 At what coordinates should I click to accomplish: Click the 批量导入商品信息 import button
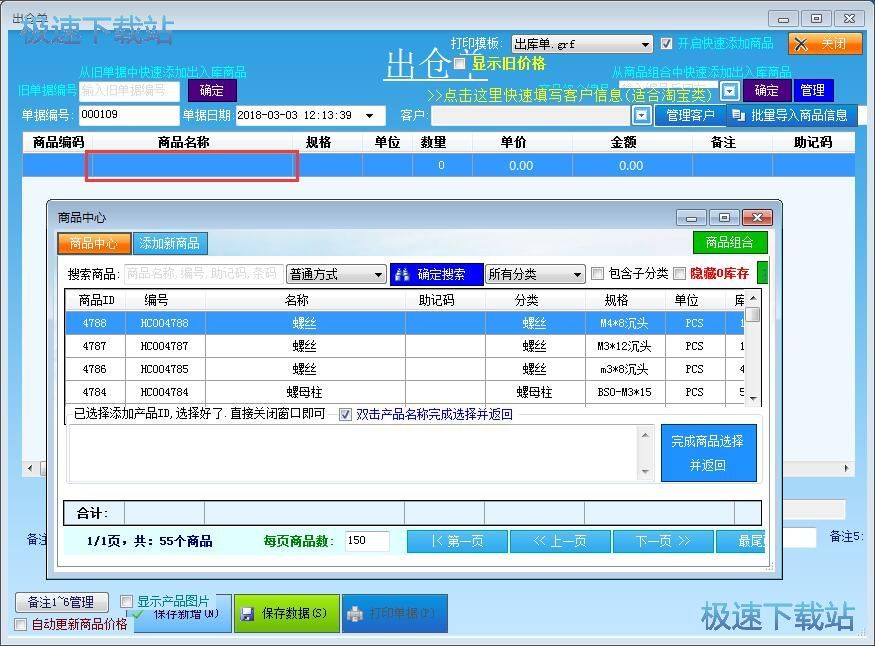tap(789, 115)
